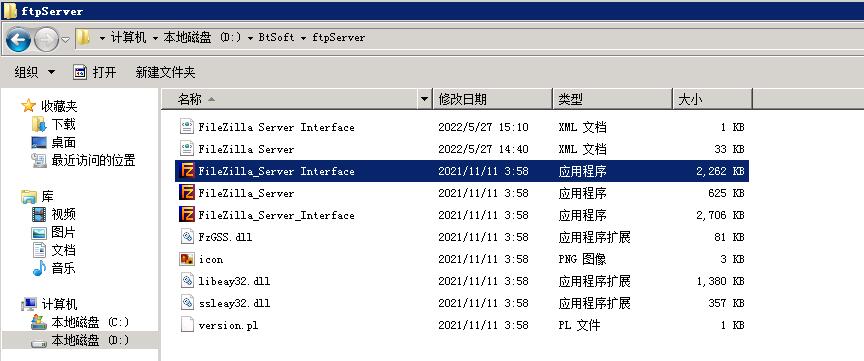This screenshot has width=864, height=361.
Task: Expand the arrow before 本地磁盘 (D:) in the path
Action: [155, 38]
